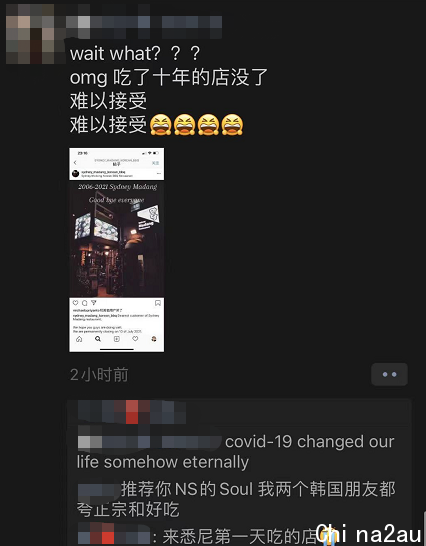Tap the blurred liker names row
426x546 pixels.
click(132, 412)
